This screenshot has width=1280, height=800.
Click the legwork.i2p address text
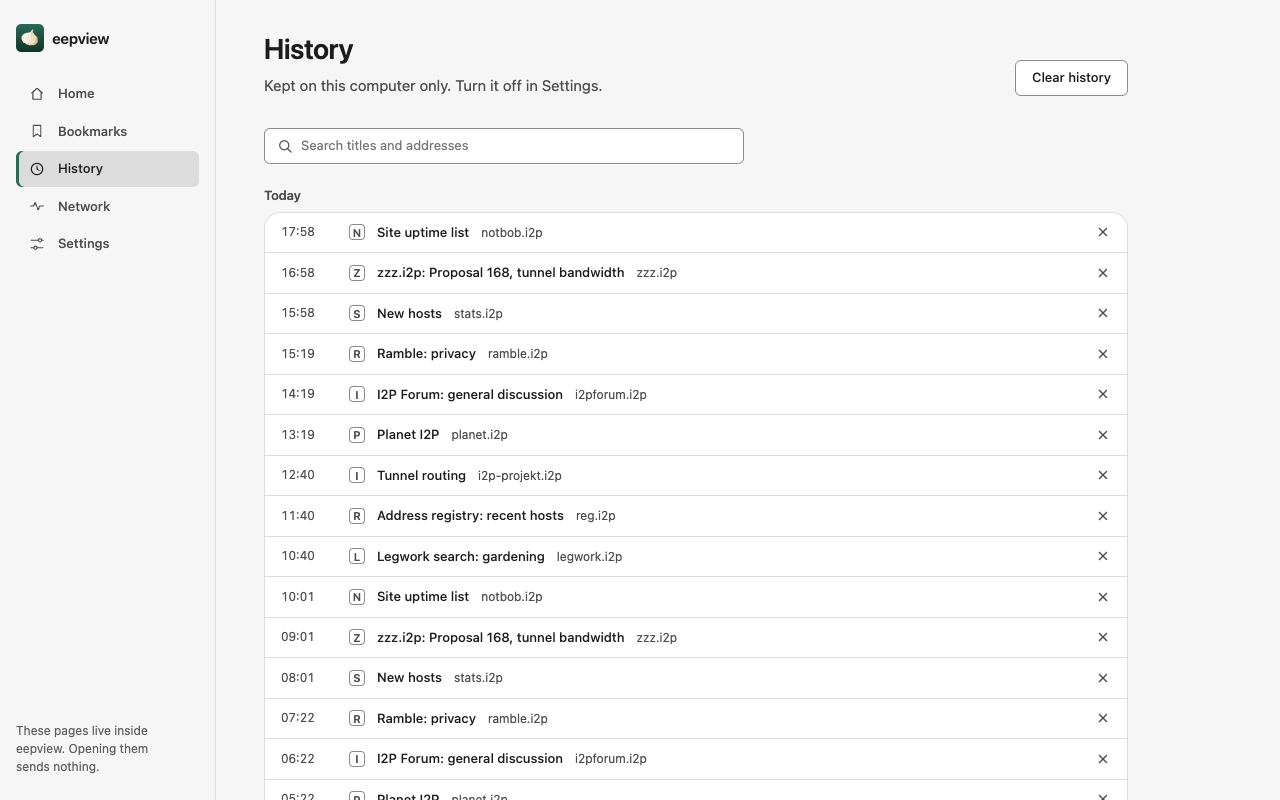click(x=589, y=557)
